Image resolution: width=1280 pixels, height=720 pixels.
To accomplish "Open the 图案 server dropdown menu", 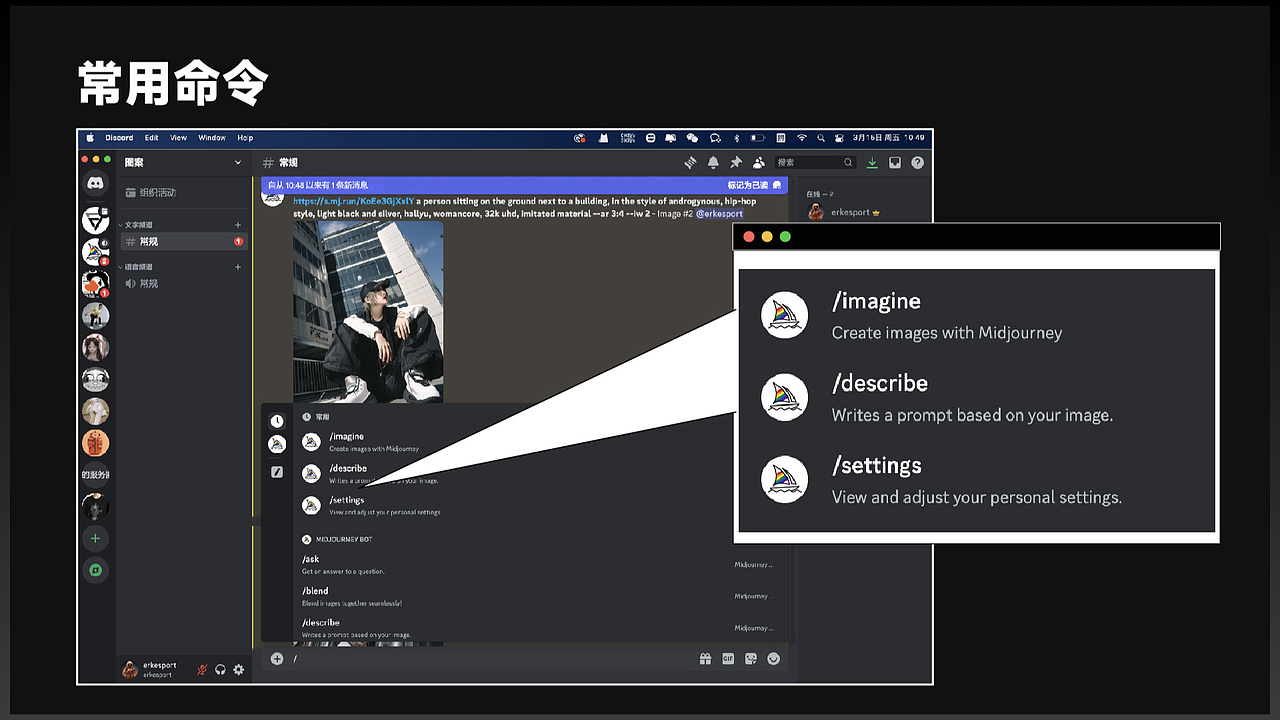I will pyautogui.click(x=183, y=162).
